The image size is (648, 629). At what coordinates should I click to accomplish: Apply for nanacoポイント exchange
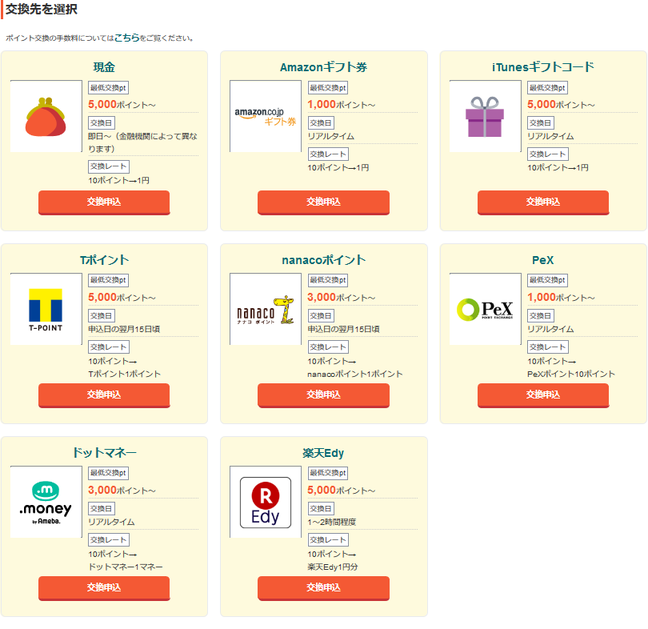pyautogui.click(x=324, y=395)
